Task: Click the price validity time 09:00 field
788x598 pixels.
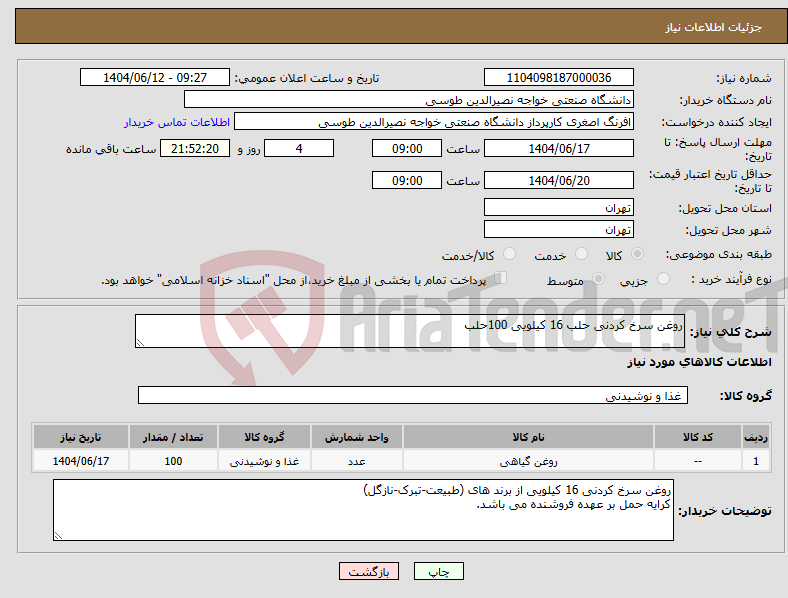Action: [407, 180]
